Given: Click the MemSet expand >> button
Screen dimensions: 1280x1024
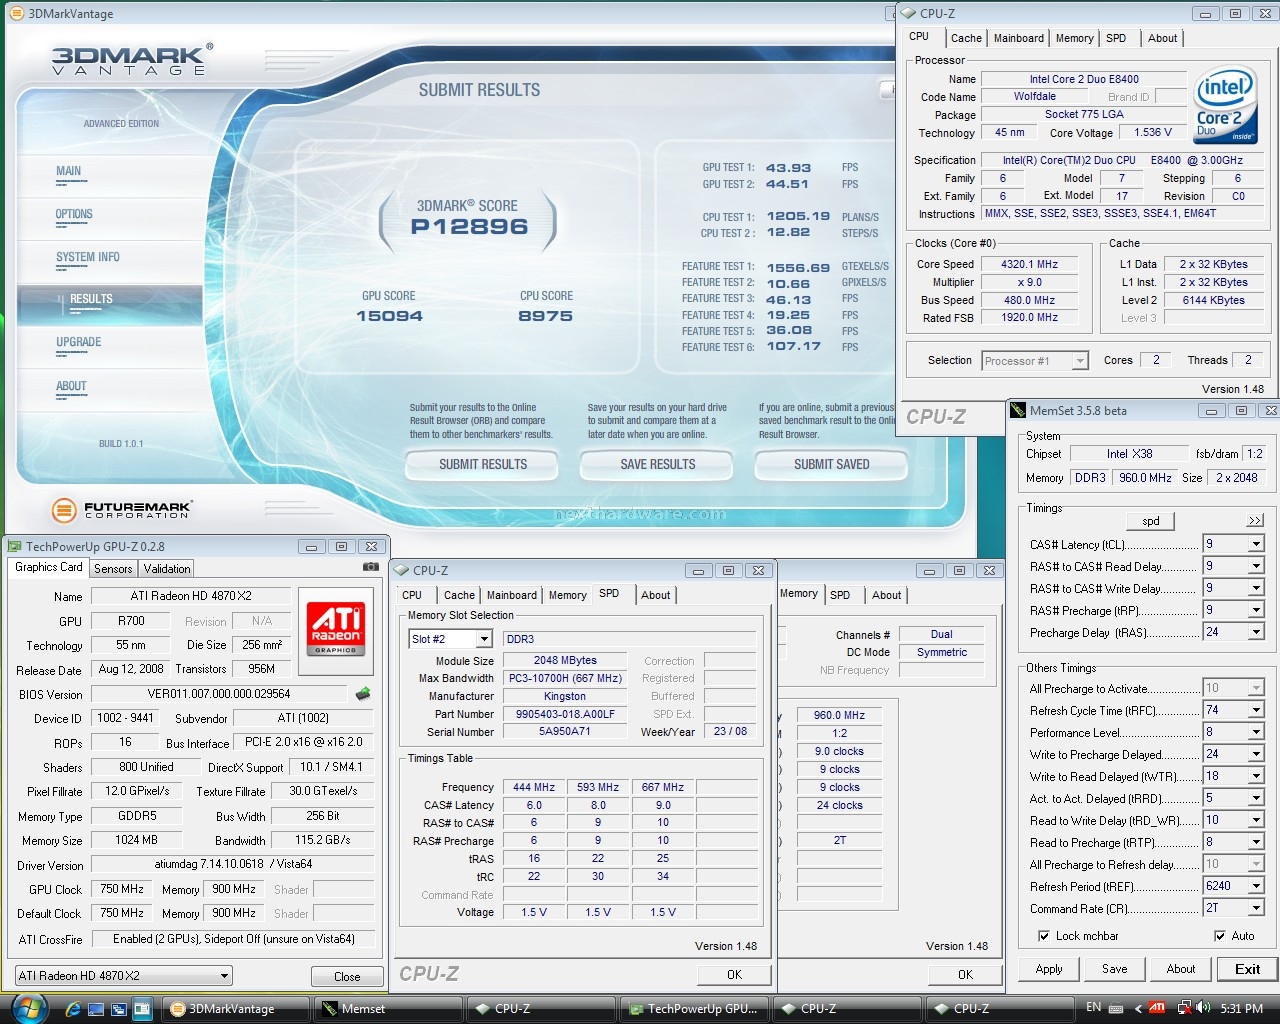Looking at the screenshot, I should pyautogui.click(x=1255, y=521).
